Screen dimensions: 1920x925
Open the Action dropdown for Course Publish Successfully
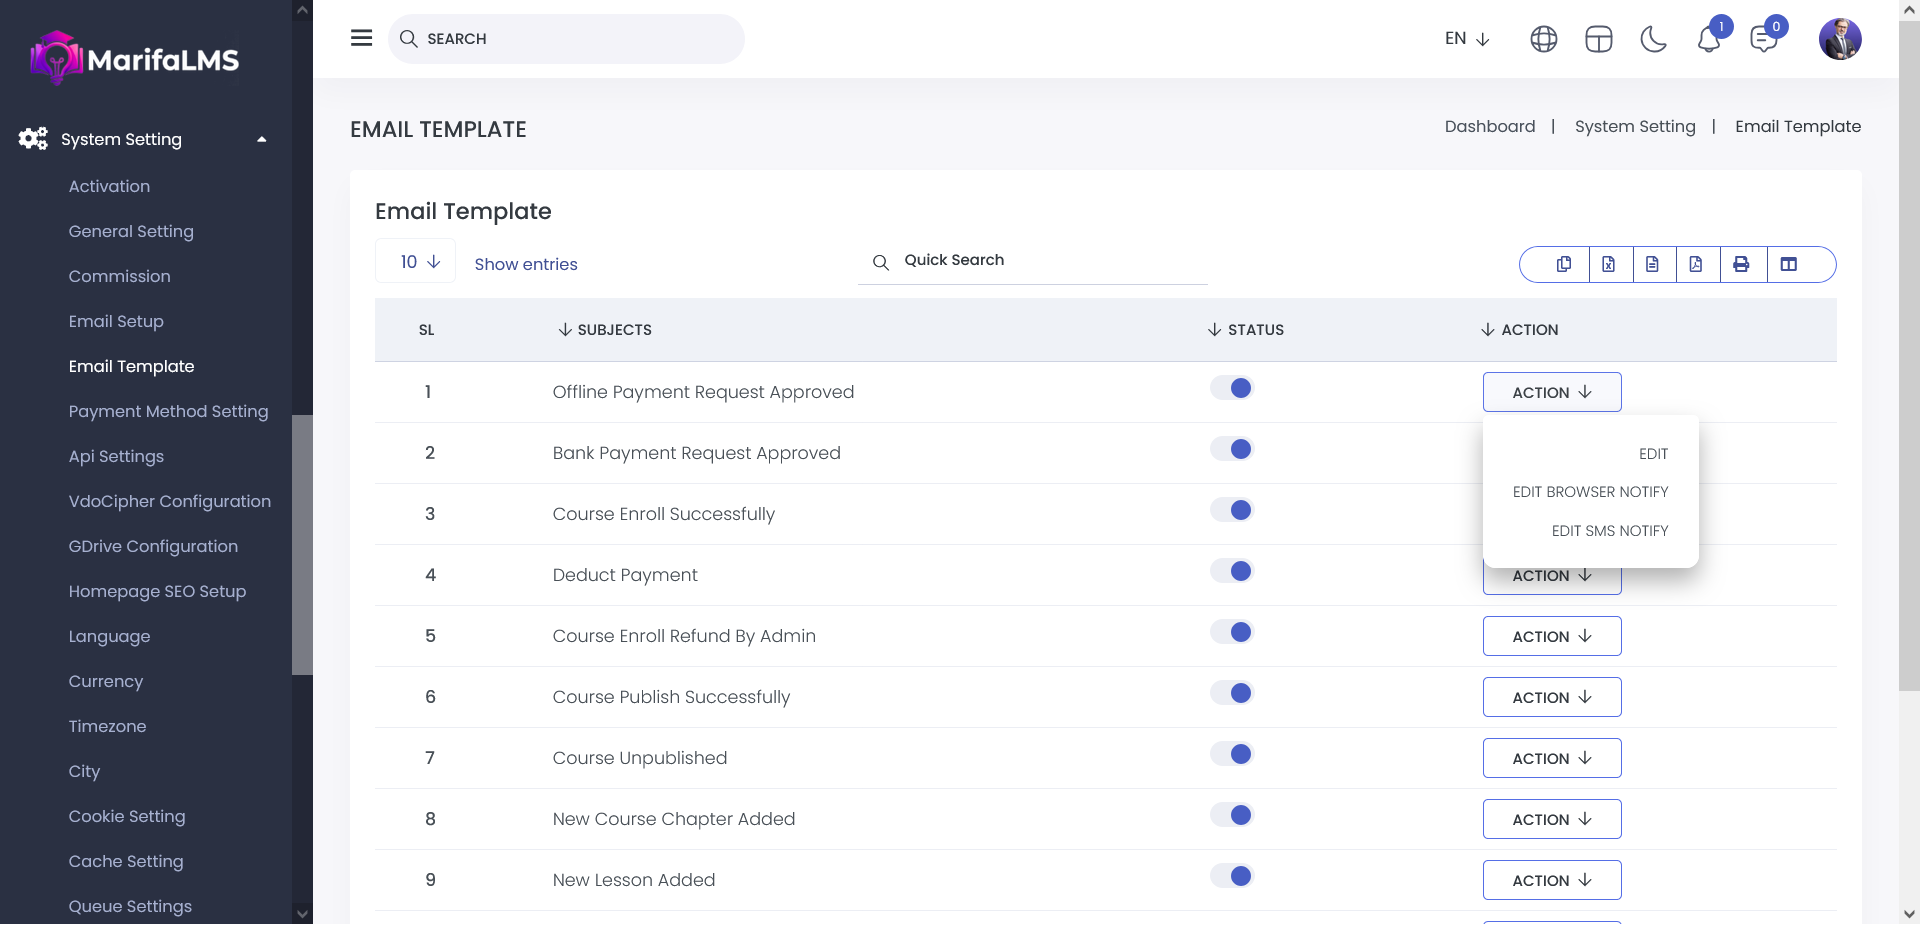1551,697
